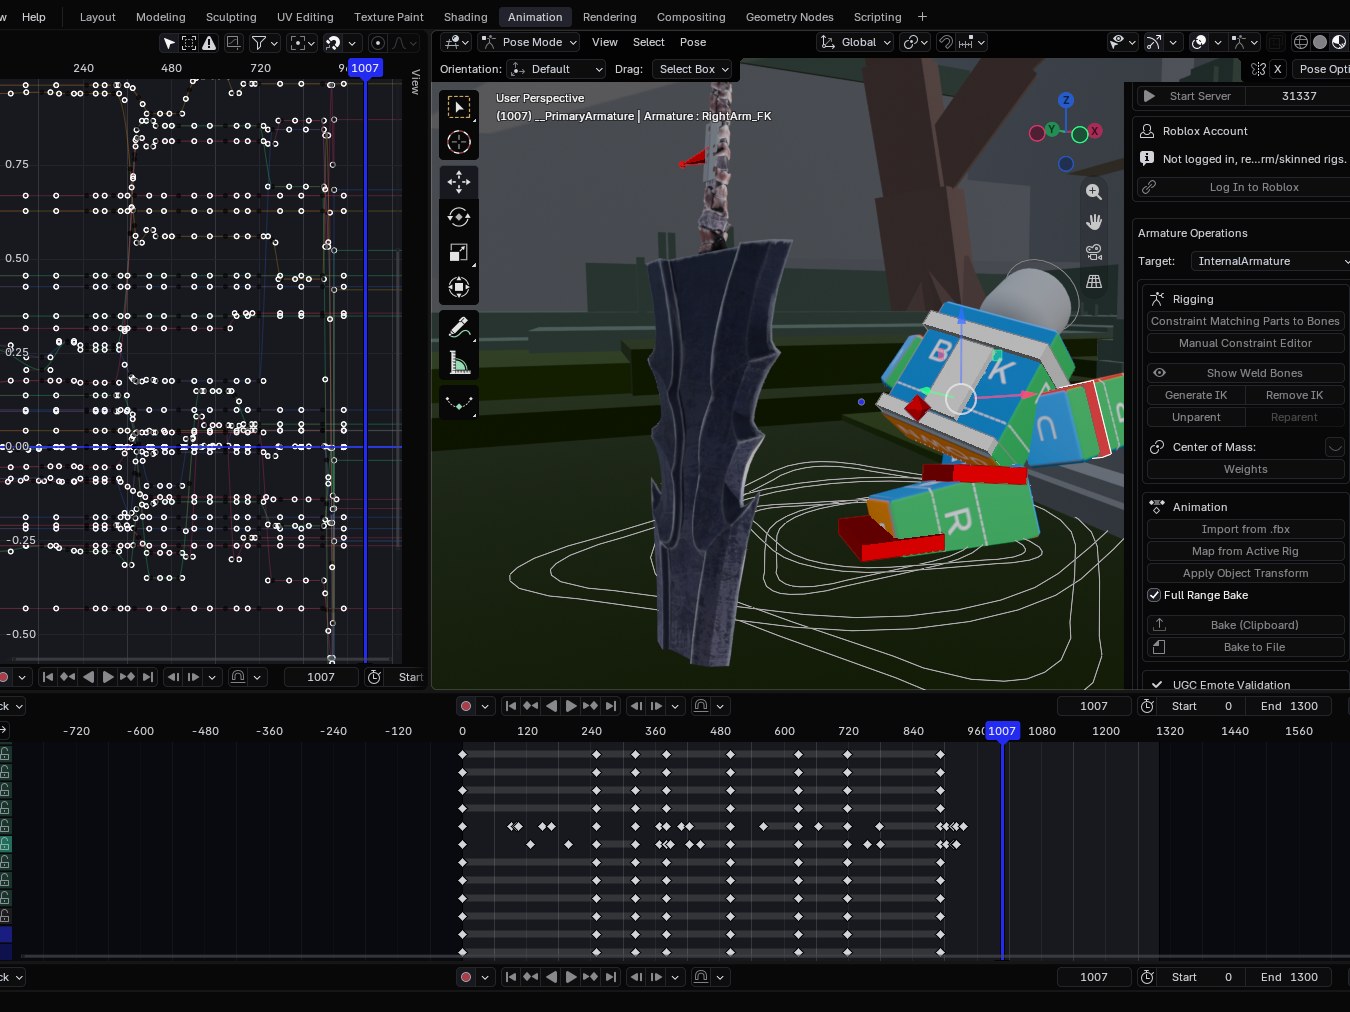The image size is (1350, 1012).
Task: Choose material preview shading icon
Action: pos(1339,42)
